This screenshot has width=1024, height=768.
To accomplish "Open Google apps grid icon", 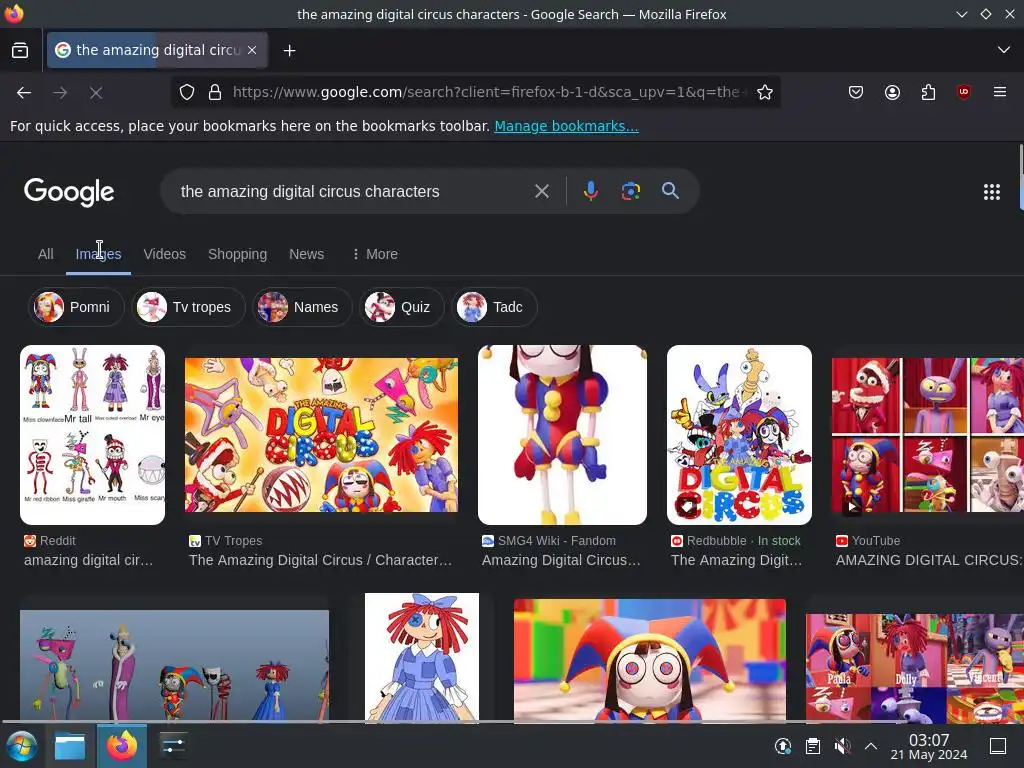I will [x=991, y=192].
